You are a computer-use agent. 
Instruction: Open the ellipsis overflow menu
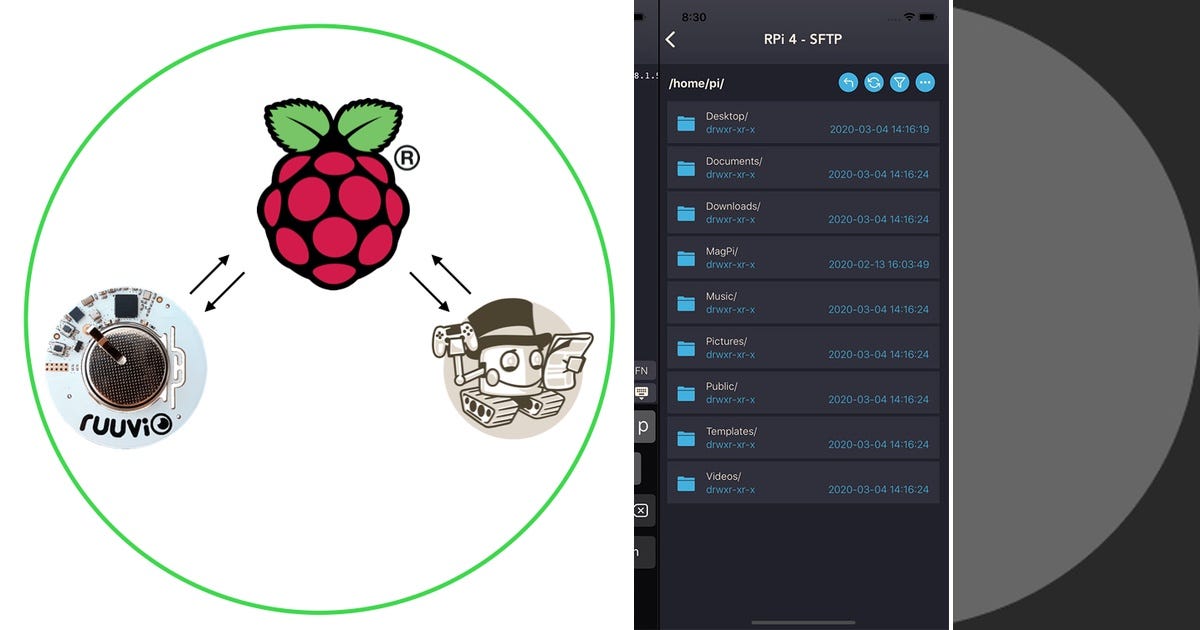pyautogui.click(x=924, y=83)
